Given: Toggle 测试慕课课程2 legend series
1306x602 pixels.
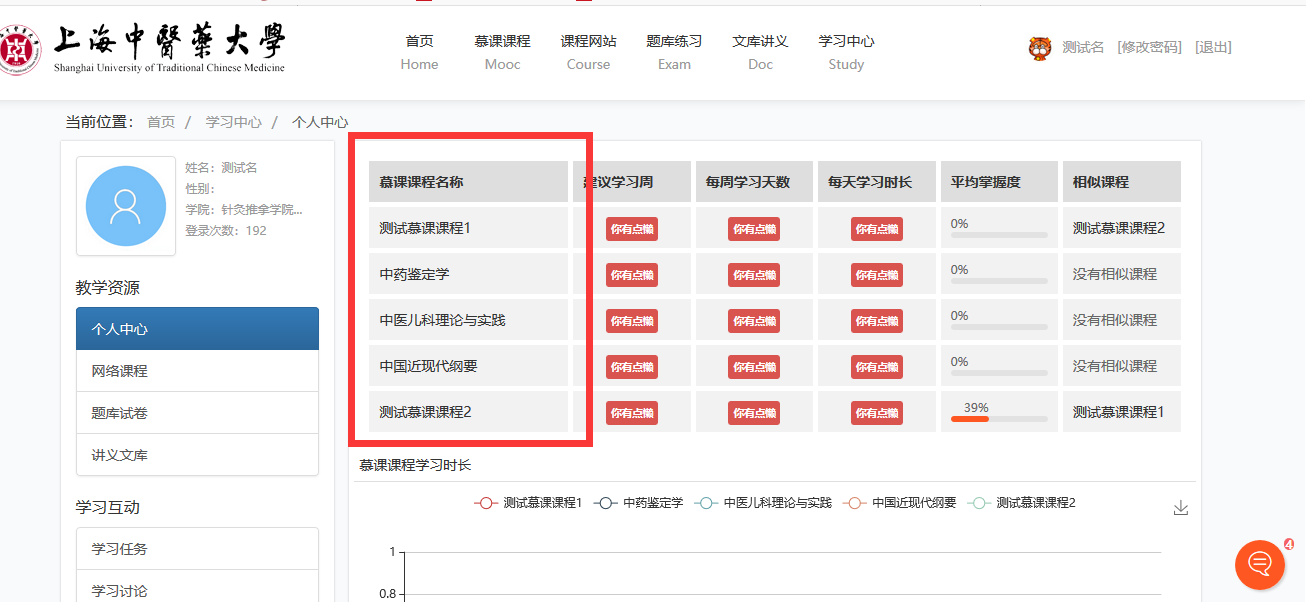Looking at the screenshot, I should pyautogui.click(x=1023, y=503).
